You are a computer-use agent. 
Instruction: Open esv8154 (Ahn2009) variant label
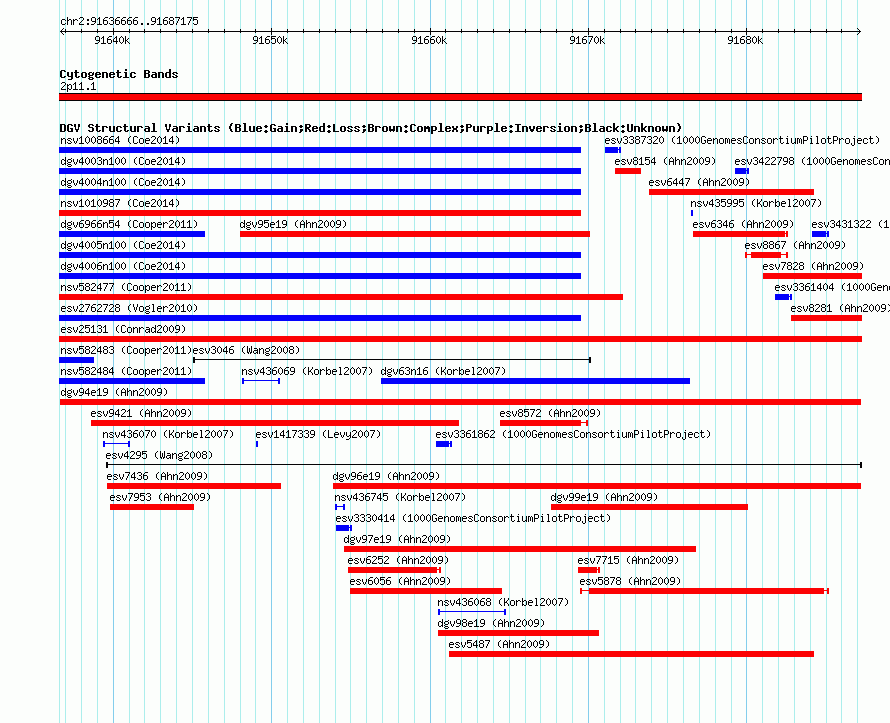(x=665, y=161)
